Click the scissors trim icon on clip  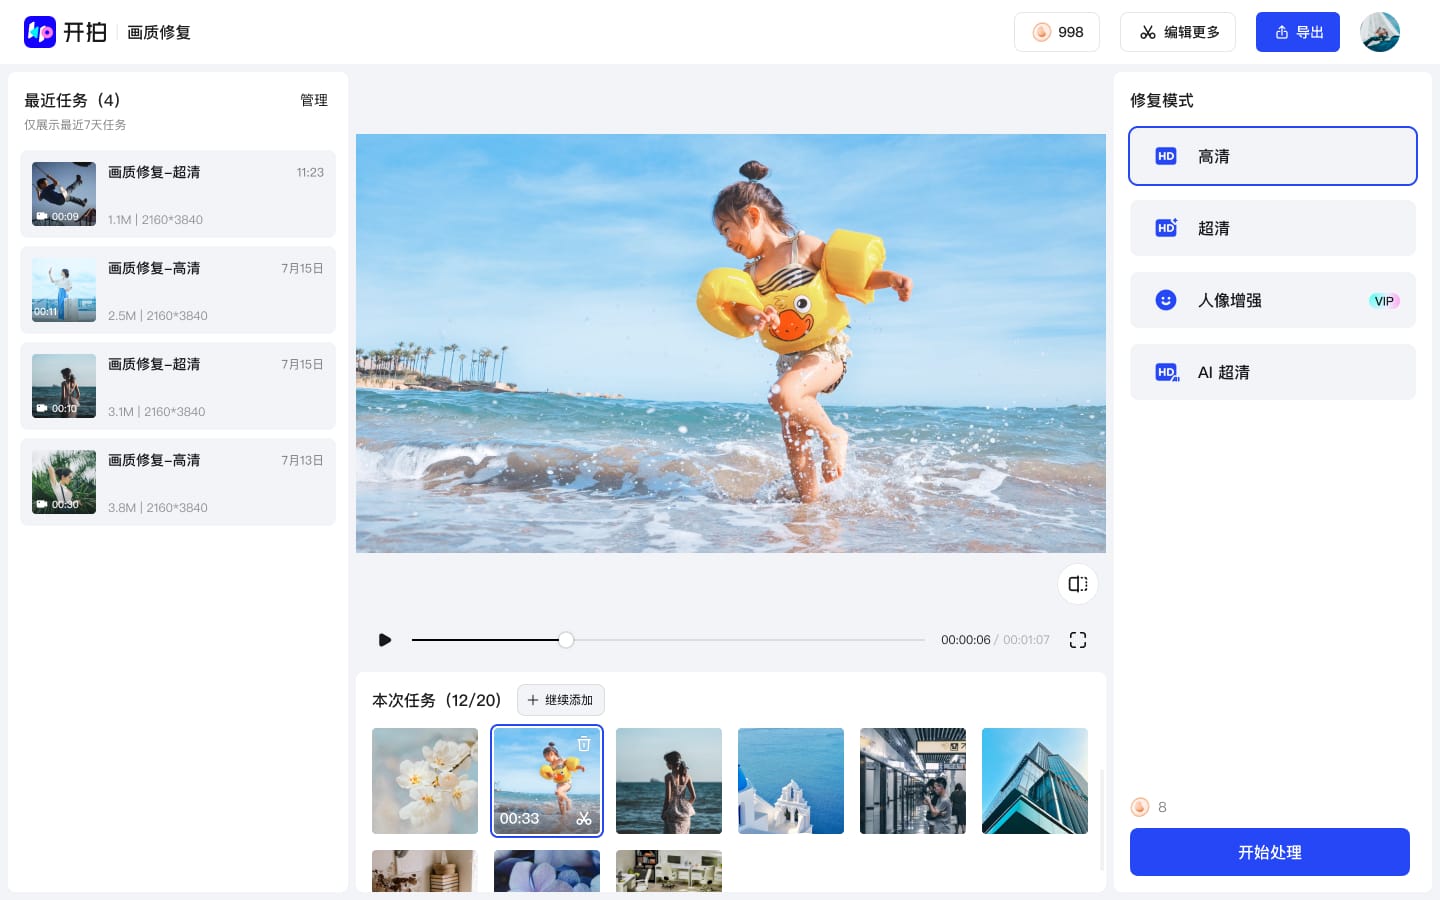584,818
